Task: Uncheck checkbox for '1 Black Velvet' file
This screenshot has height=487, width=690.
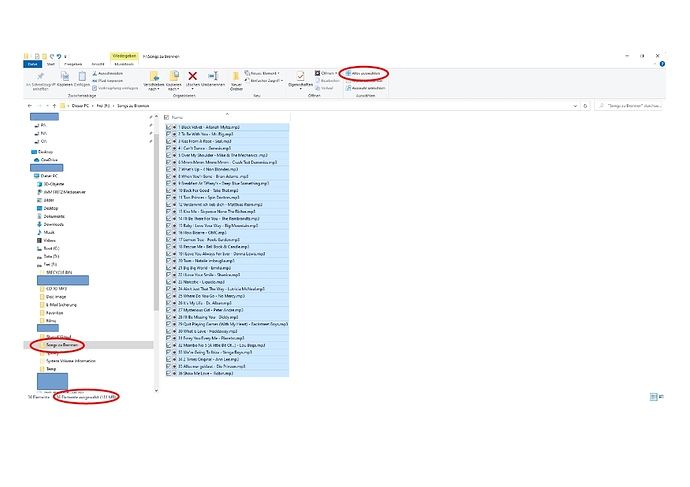Action: 168,127
